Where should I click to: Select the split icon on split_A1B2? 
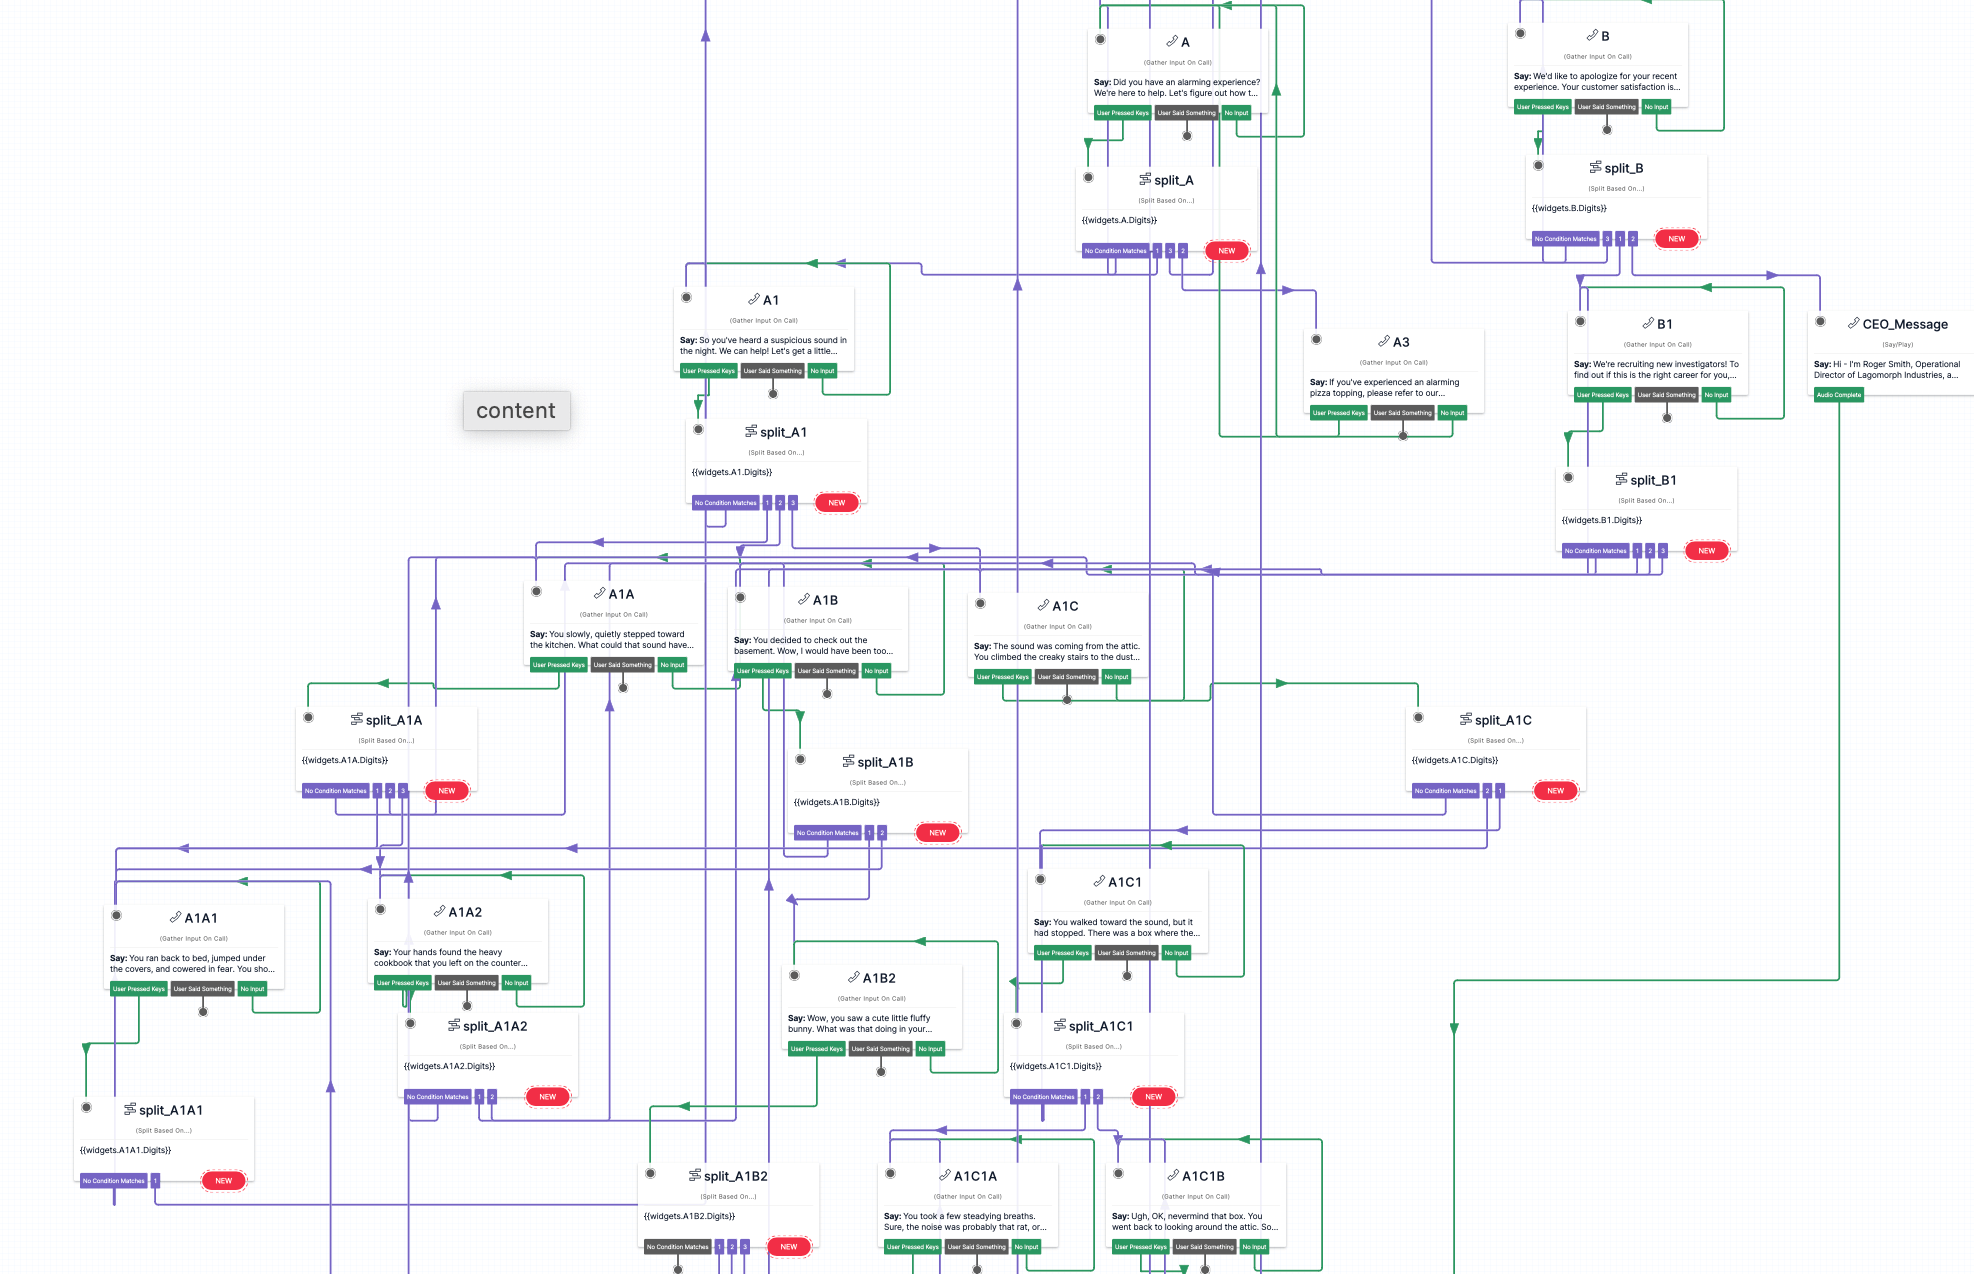[x=695, y=1175]
